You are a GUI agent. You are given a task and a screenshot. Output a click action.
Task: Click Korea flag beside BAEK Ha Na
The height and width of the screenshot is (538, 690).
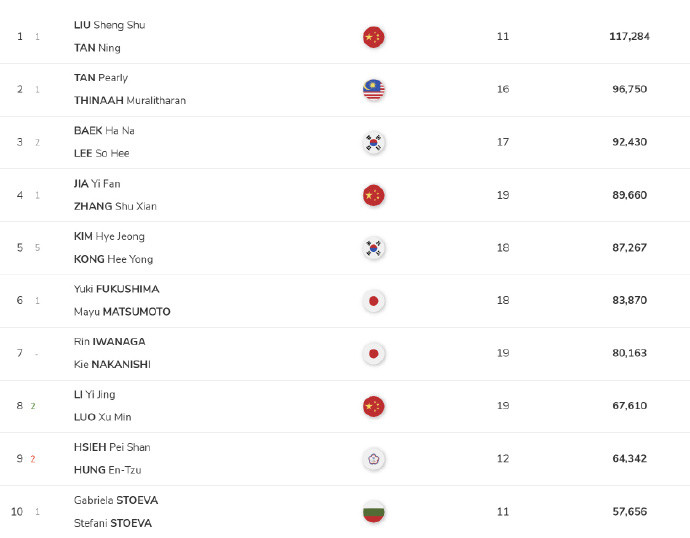coord(373,143)
